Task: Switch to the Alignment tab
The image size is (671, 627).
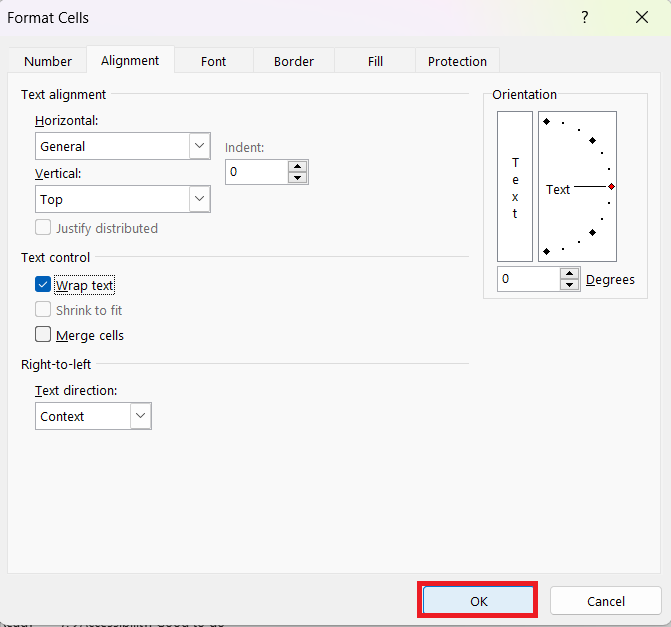Action: [x=130, y=60]
